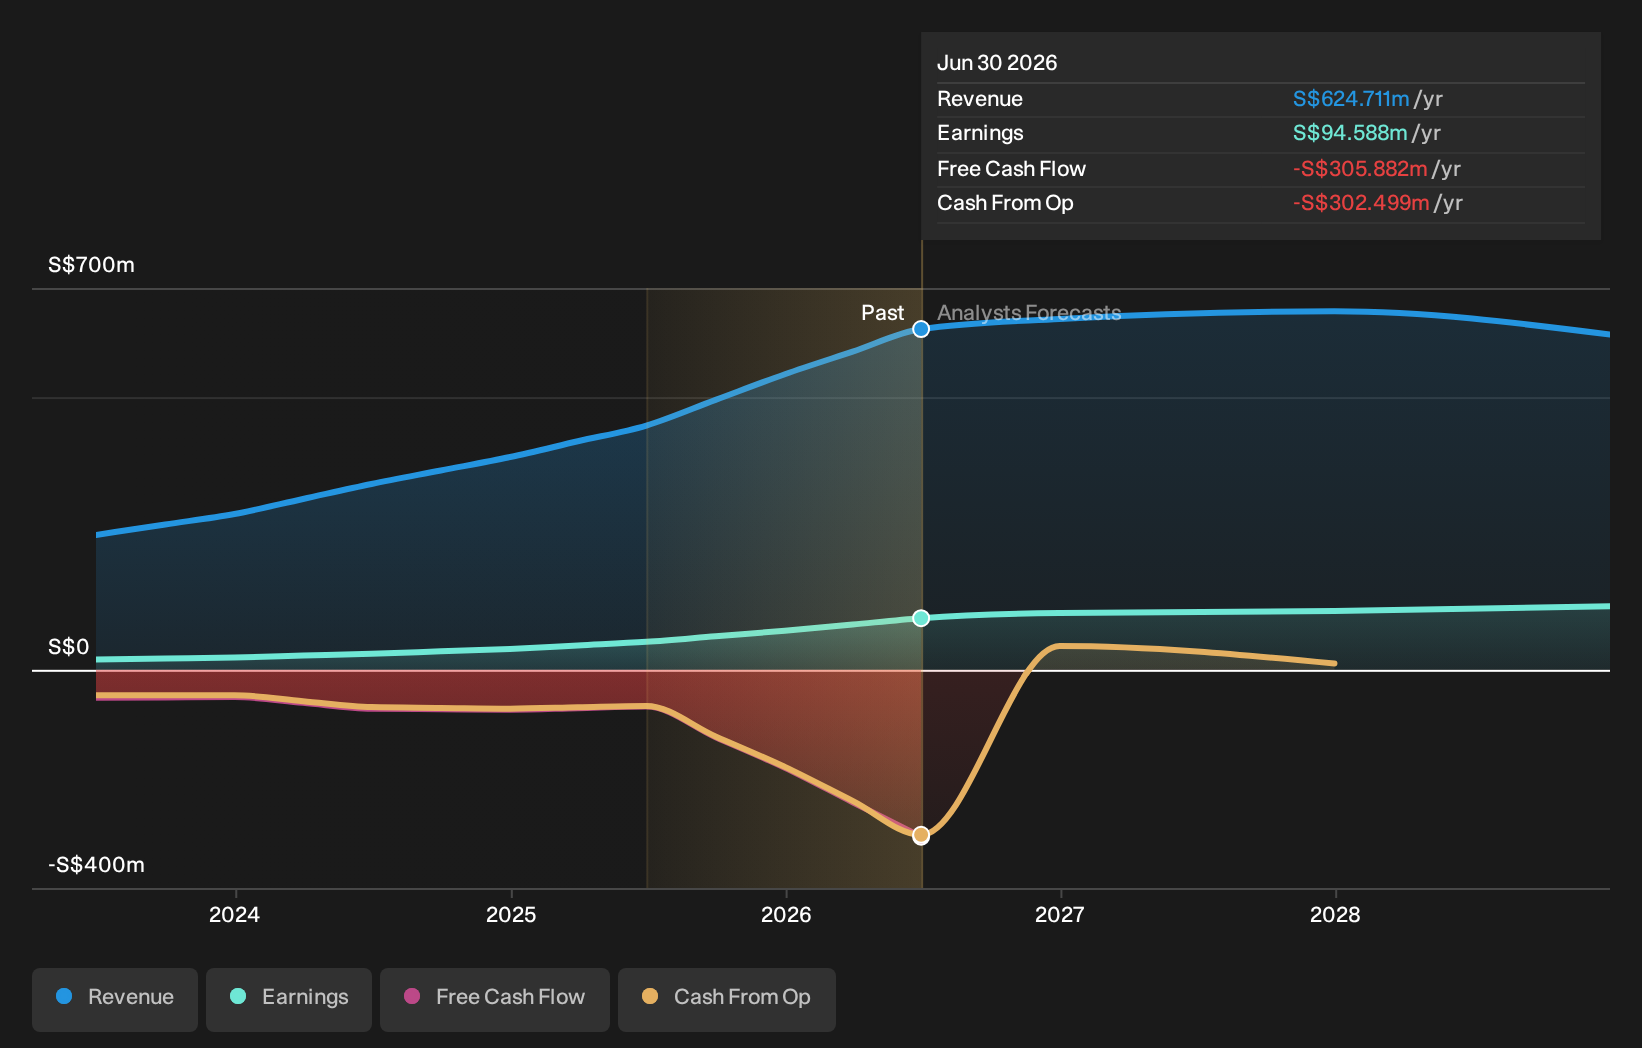Screen dimensions: 1642x1048
Task: Click the 'Earnings' row label in tooltip
Action: pos(980,133)
